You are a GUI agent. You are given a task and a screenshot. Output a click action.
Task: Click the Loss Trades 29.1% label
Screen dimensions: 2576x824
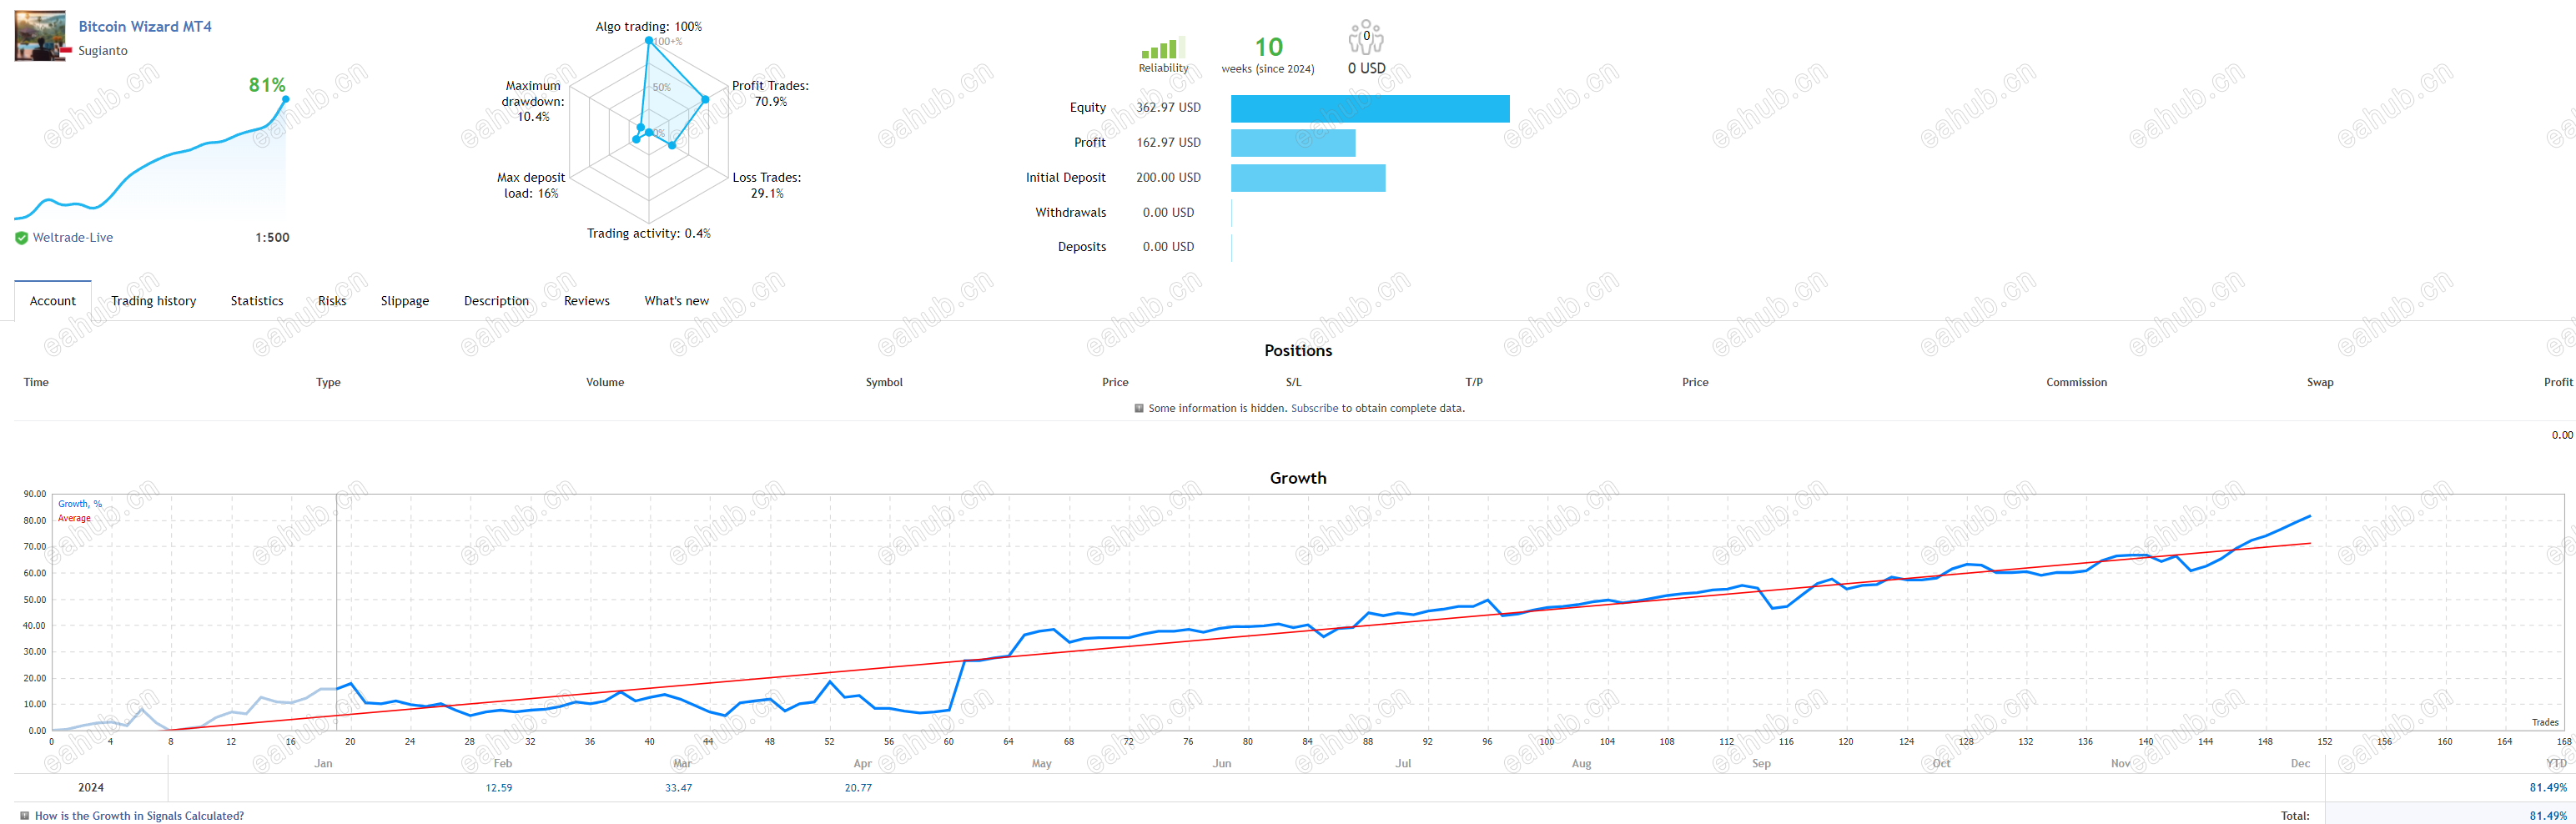(x=767, y=186)
